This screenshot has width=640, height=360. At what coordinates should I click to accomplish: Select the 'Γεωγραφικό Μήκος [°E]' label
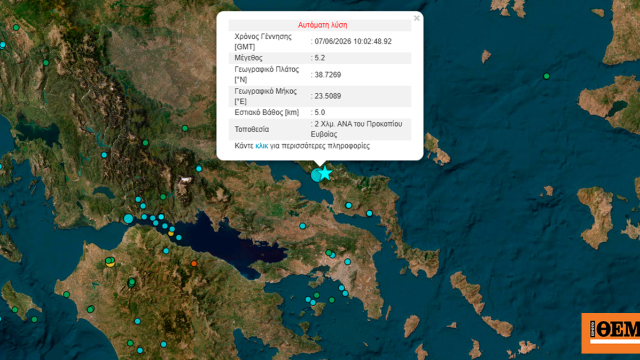[x=266, y=96]
